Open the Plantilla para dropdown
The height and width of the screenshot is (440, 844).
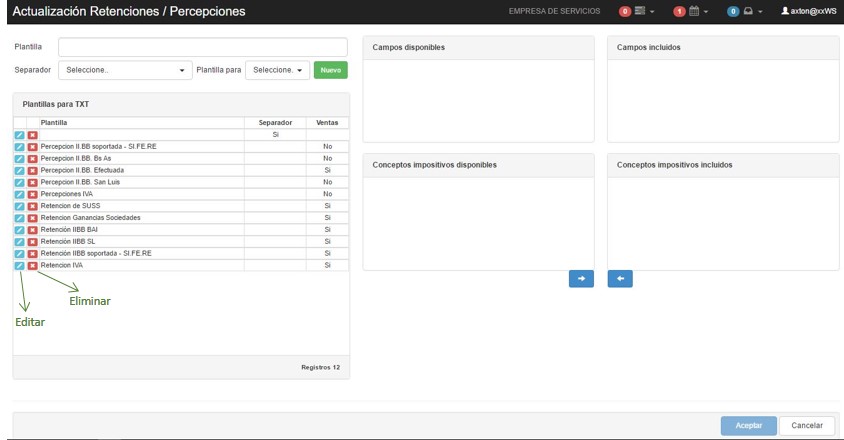pos(277,70)
